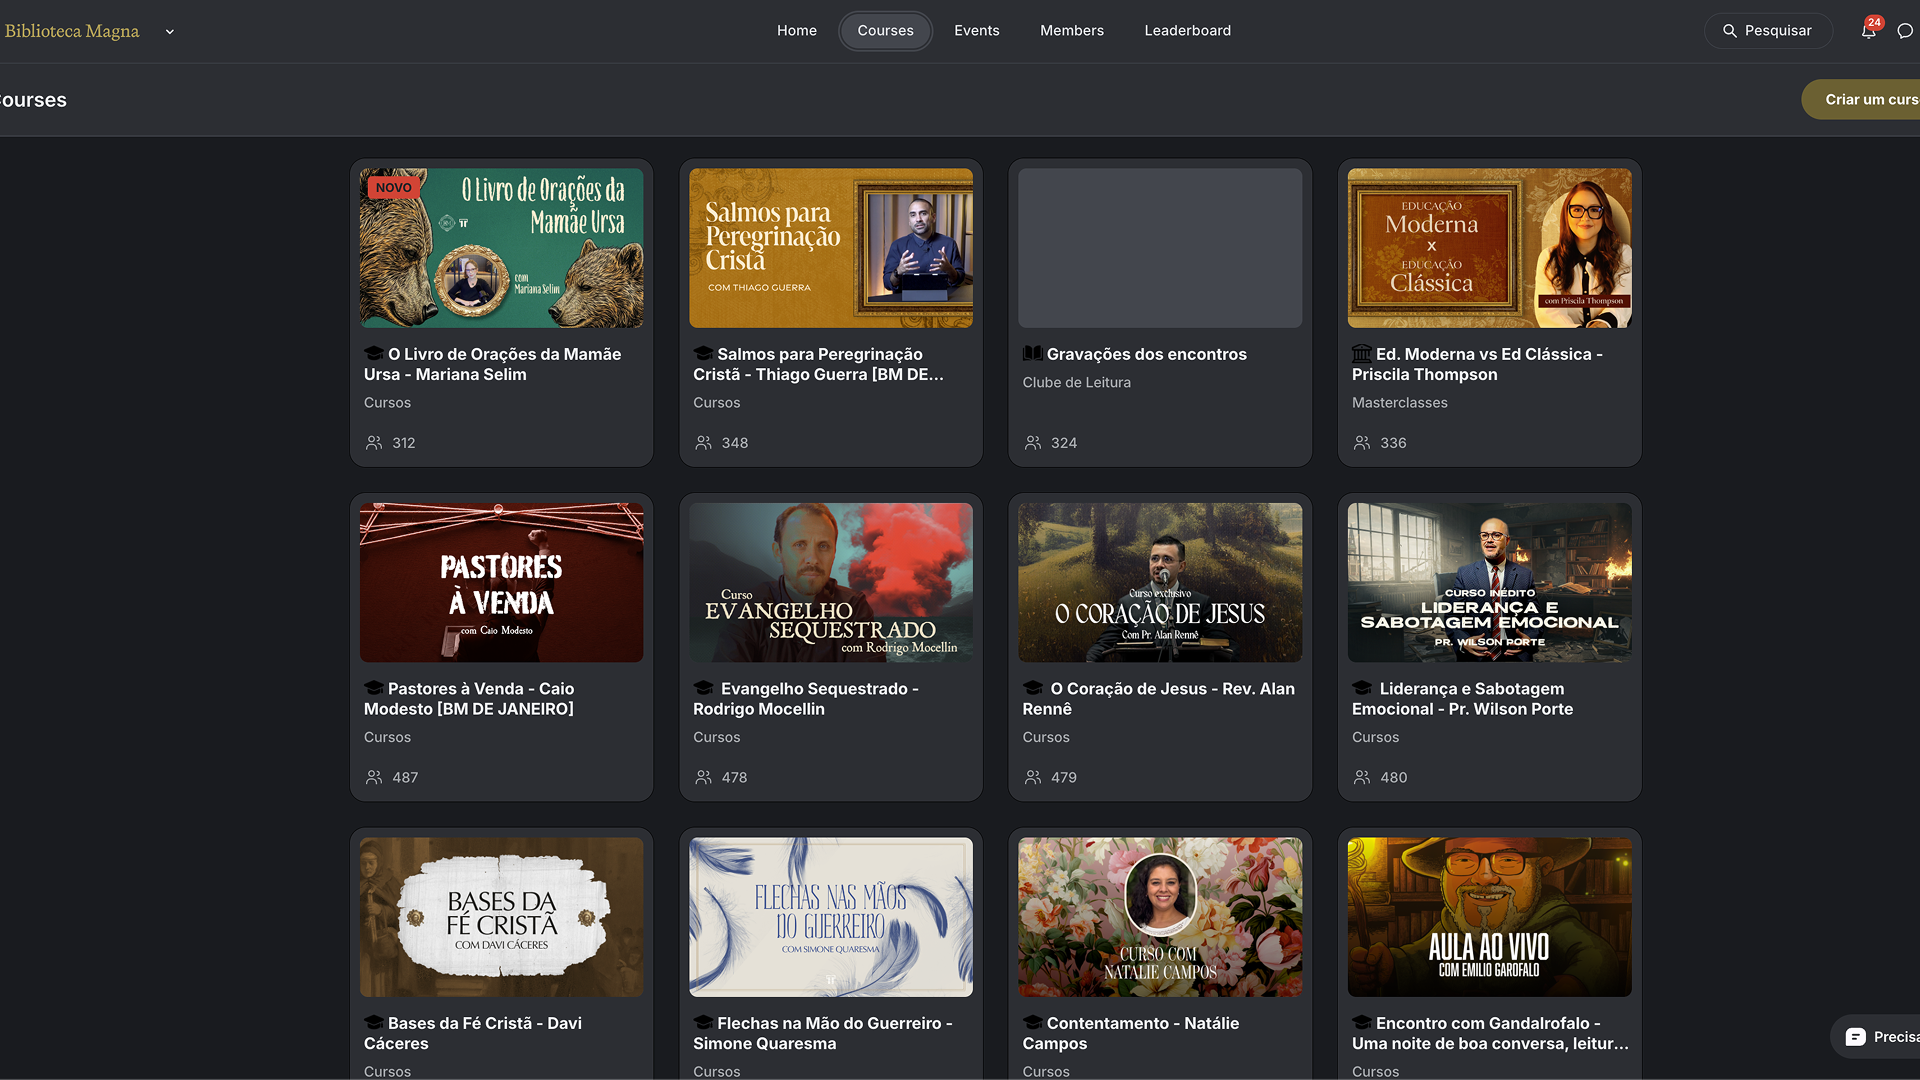The width and height of the screenshot is (1920, 1080).
Task: Open the Flechas nas Mãos do Guerreiro thumbnail
Action: point(831,917)
